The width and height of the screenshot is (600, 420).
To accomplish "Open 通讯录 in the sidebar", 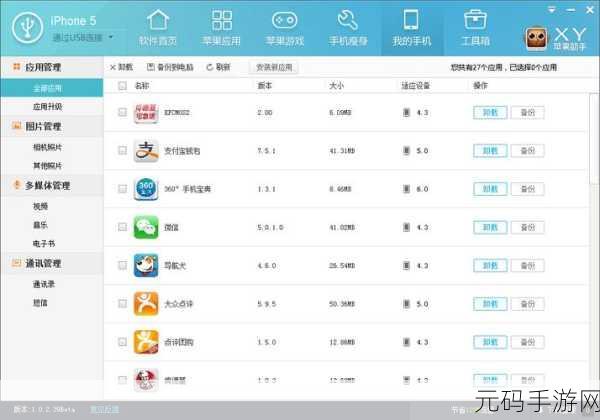I will (x=44, y=284).
